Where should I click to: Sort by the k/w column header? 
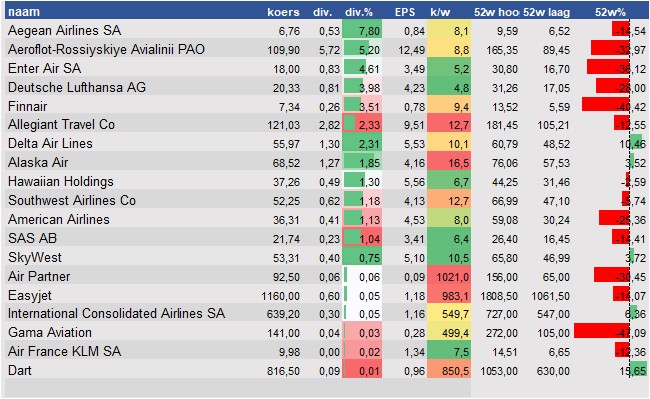click(440, 12)
